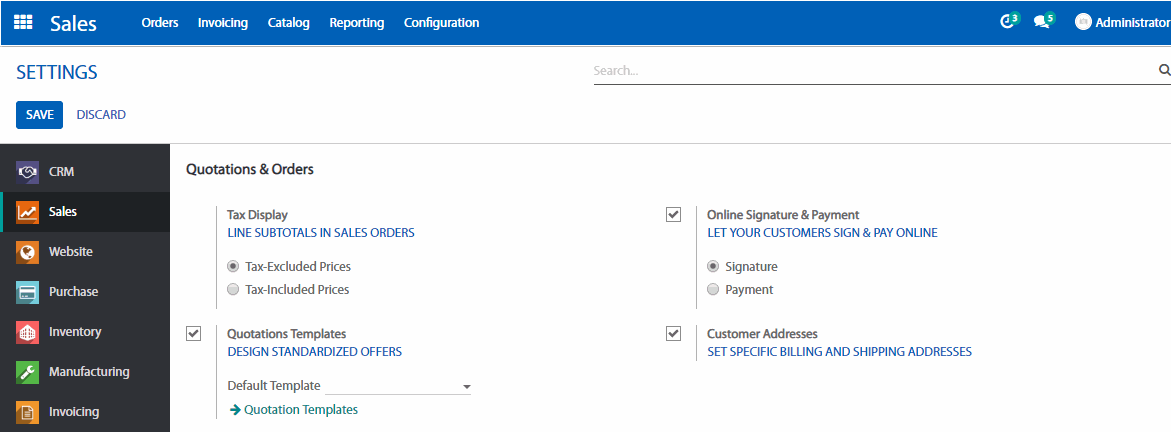Open the activities clock icon with badge

(x=1008, y=22)
